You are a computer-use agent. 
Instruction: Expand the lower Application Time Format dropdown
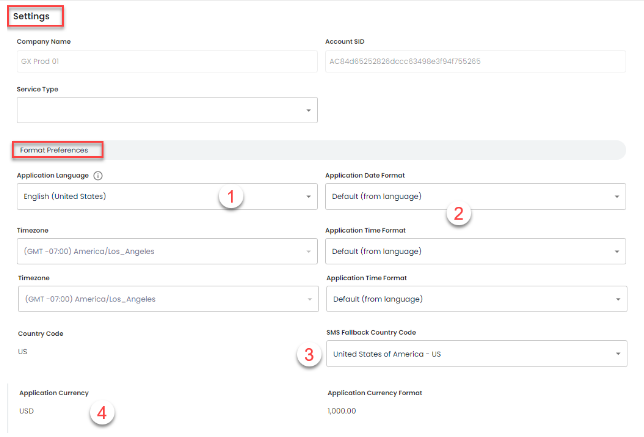pyautogui.click(x=476, y=299)
